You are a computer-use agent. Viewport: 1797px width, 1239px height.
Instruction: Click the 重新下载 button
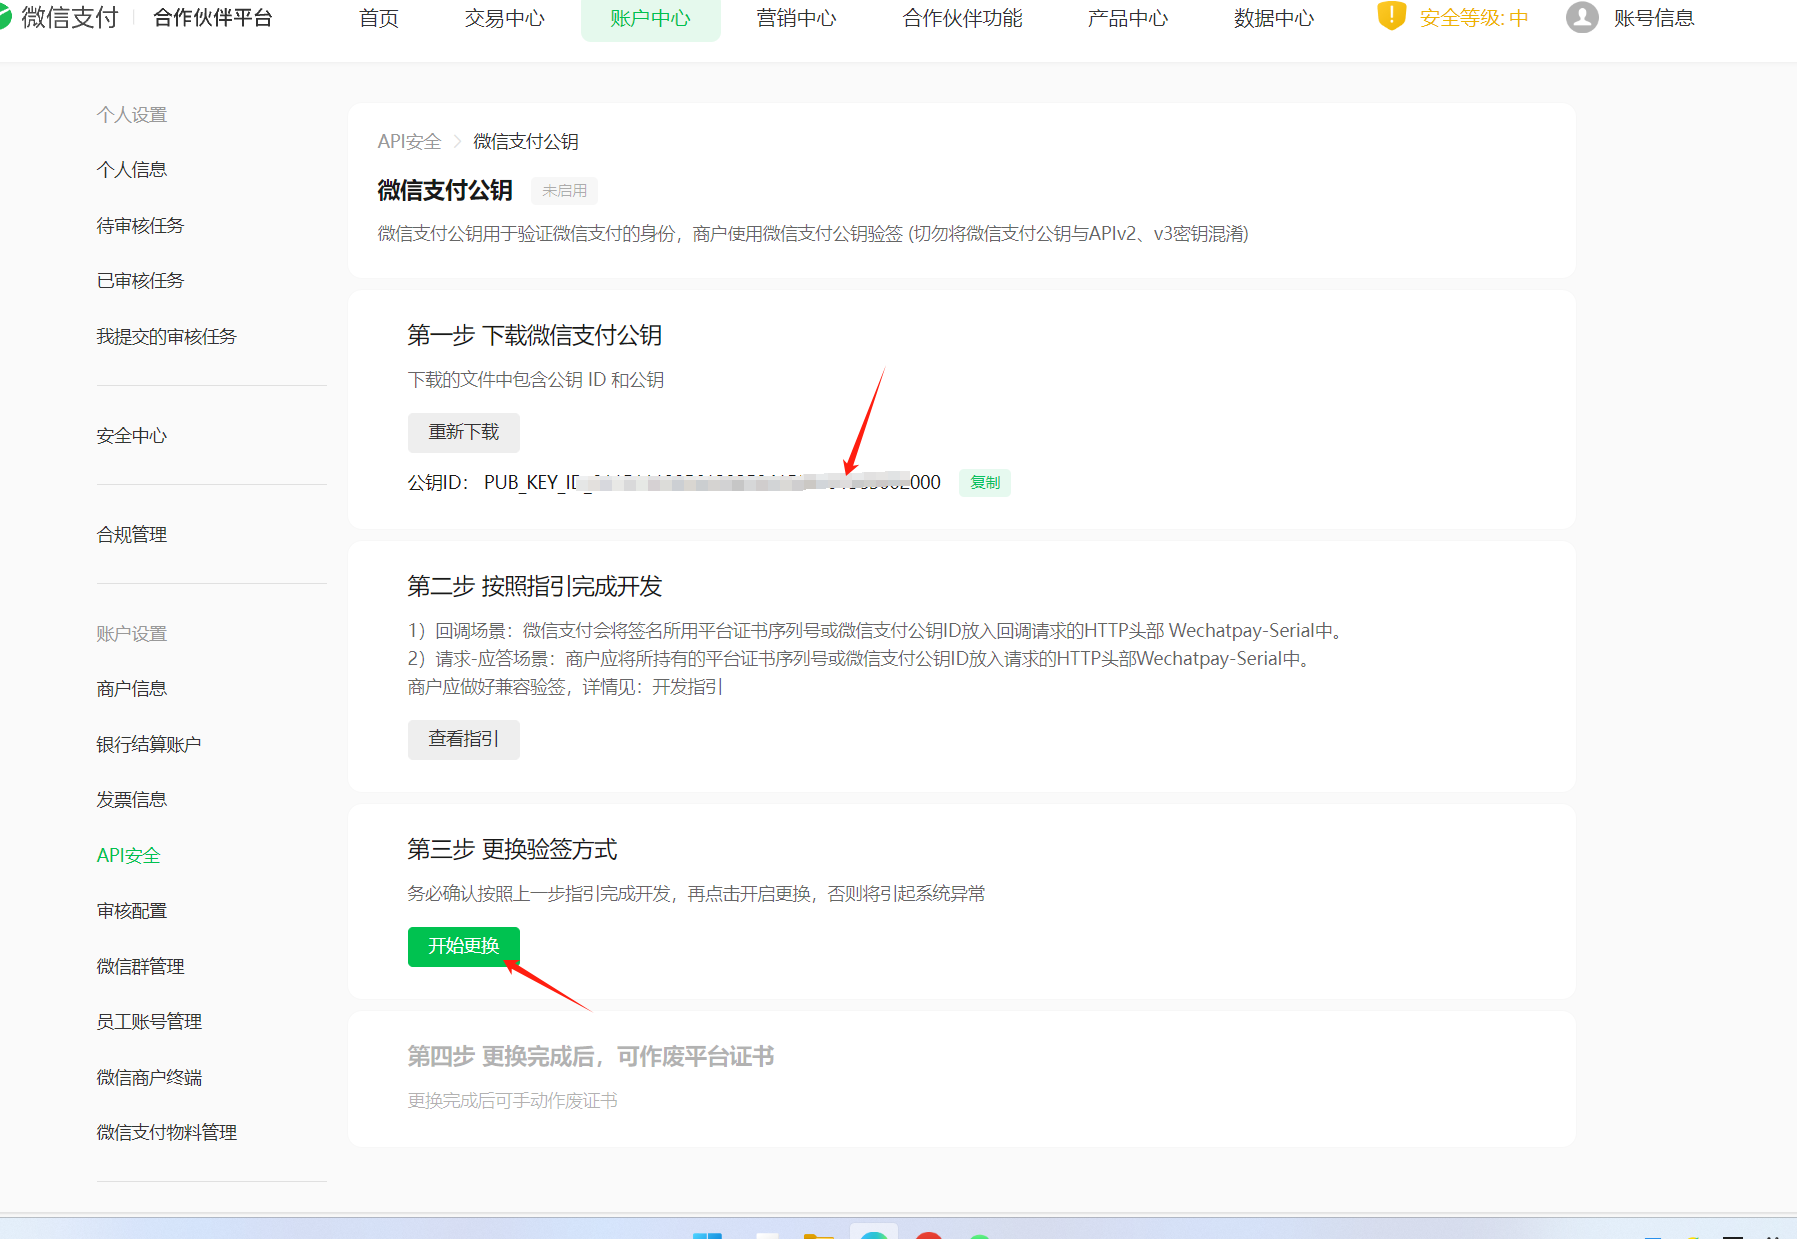click(x=464, y=433)
